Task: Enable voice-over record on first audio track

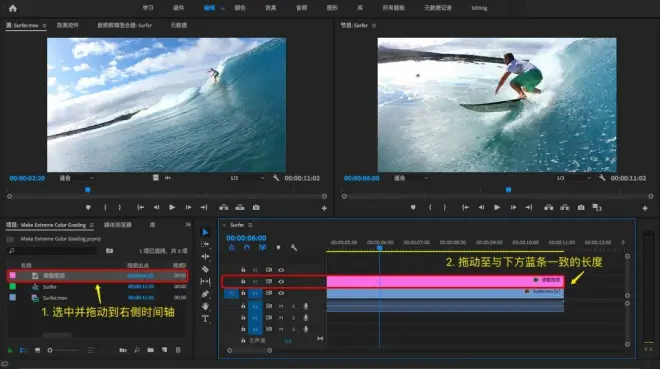Action: click(306, 306)
